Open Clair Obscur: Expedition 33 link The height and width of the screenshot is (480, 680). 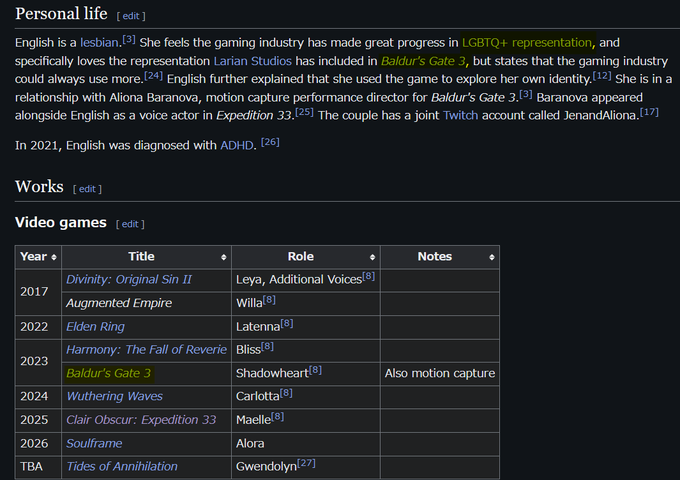(x=141, y=420)
